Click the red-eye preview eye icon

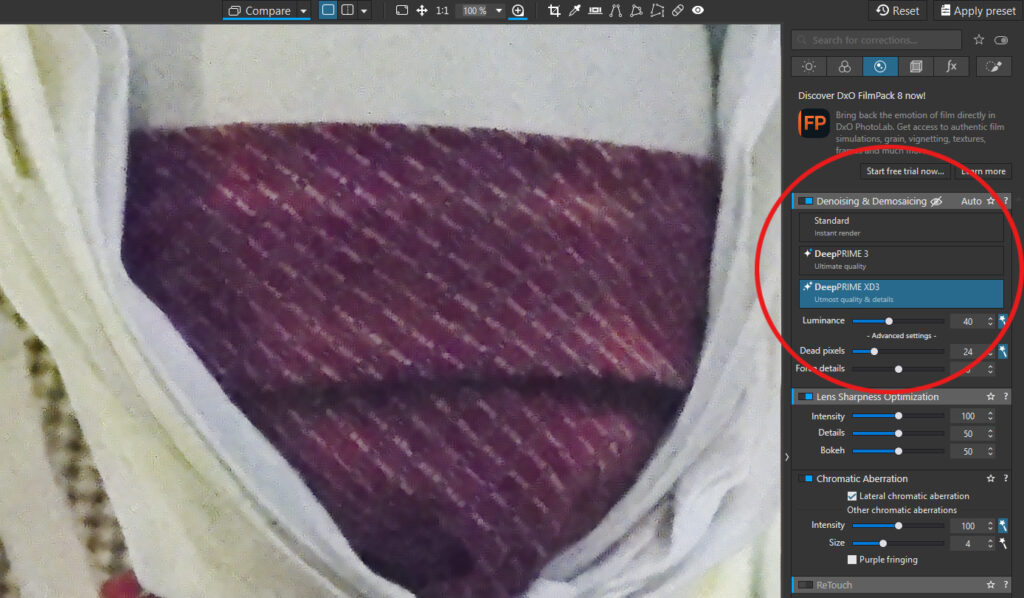click(698, 11)
